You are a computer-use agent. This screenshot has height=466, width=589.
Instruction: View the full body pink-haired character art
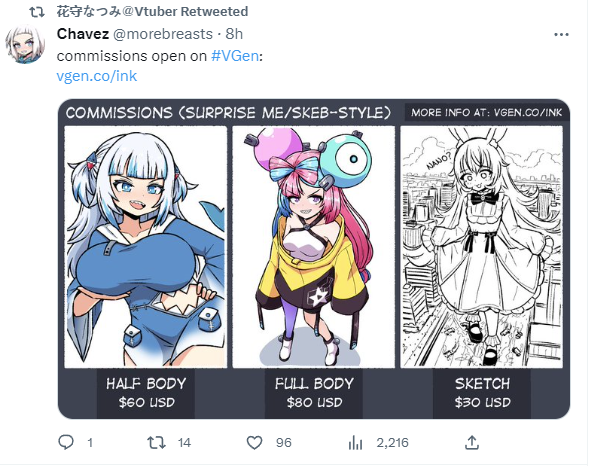click(x=314, y=247)
